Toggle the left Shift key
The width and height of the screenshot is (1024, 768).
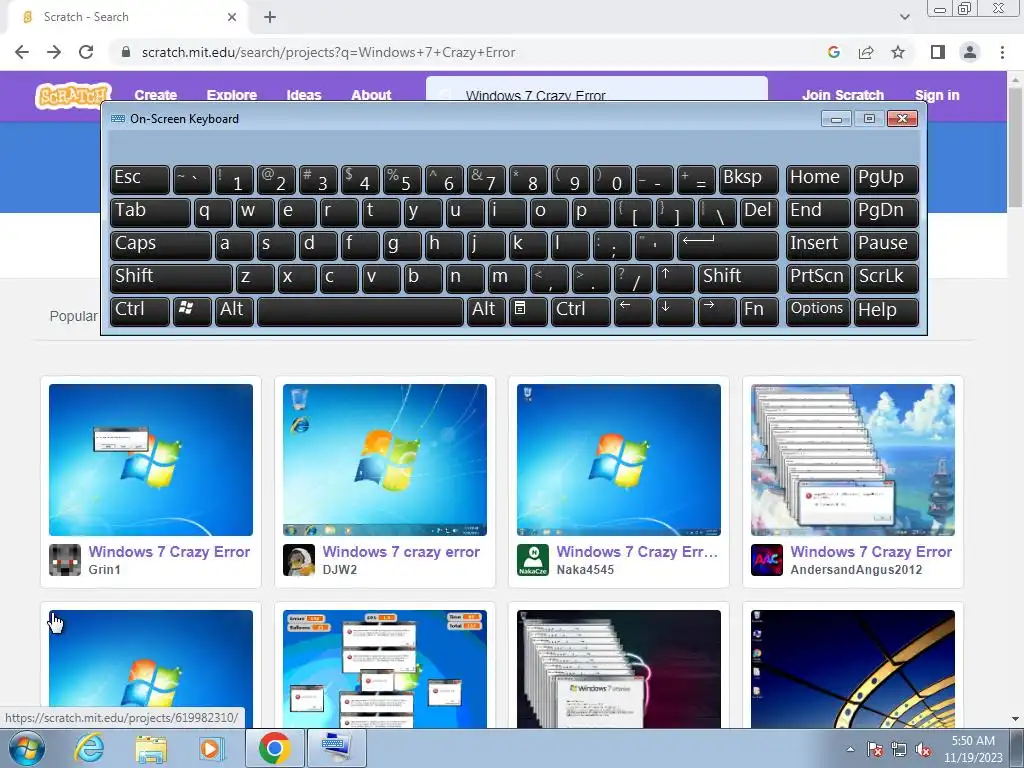point(171,278)
